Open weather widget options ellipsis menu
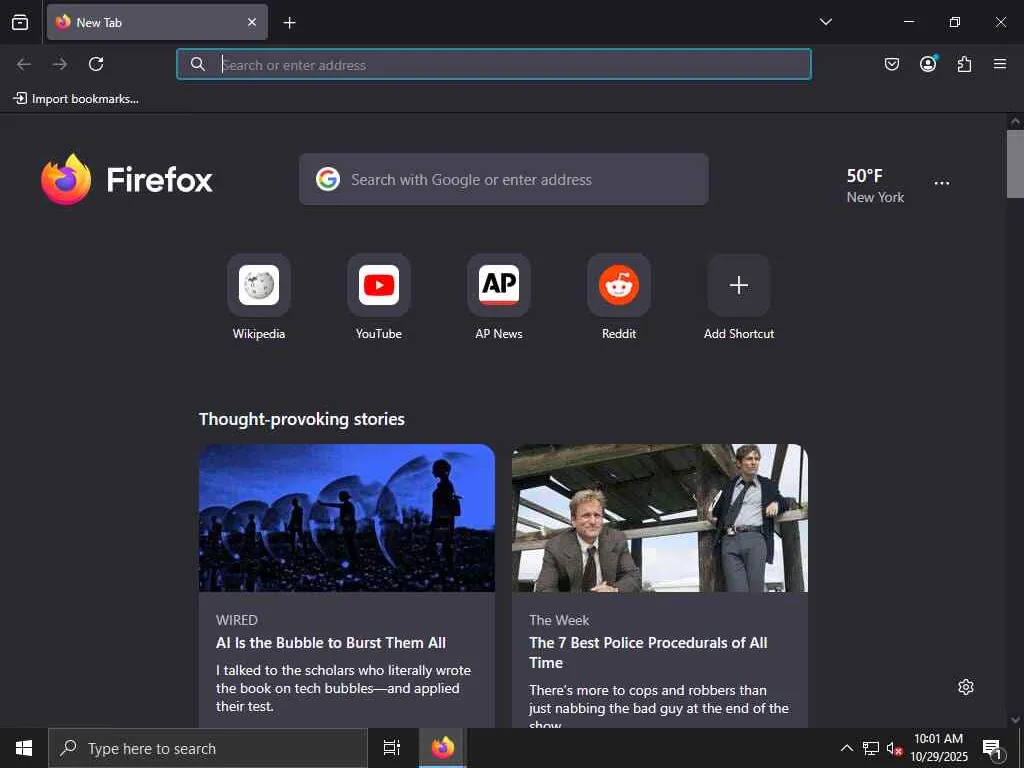The width and height of the screenshot is (1024, 768). (942, 184)
